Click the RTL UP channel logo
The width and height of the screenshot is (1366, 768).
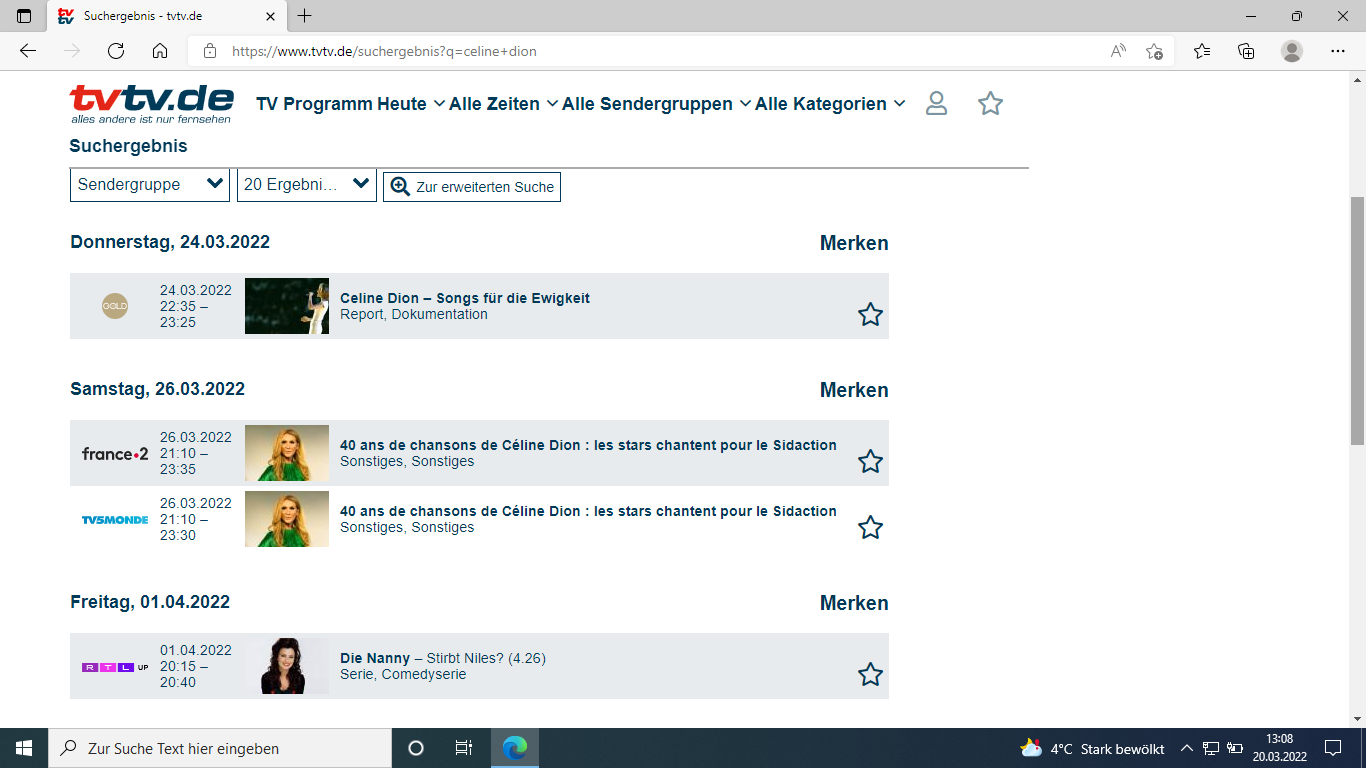115,667
